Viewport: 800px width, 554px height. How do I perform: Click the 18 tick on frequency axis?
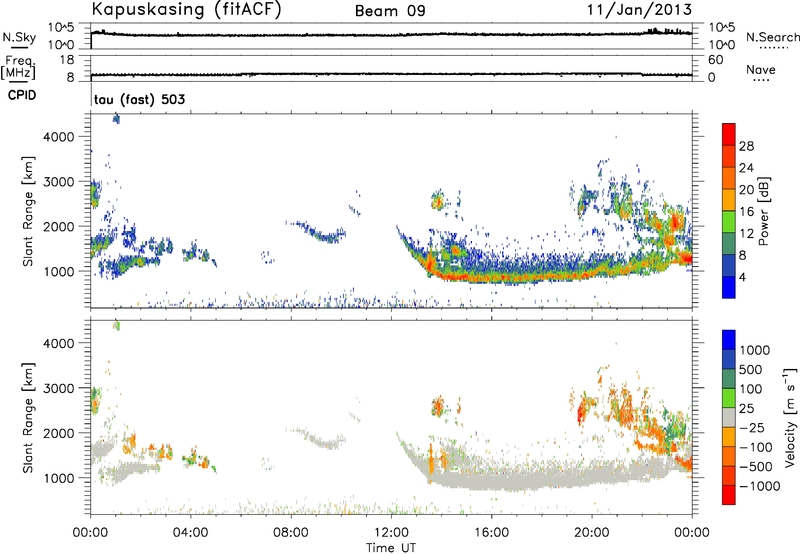(66, 60)
